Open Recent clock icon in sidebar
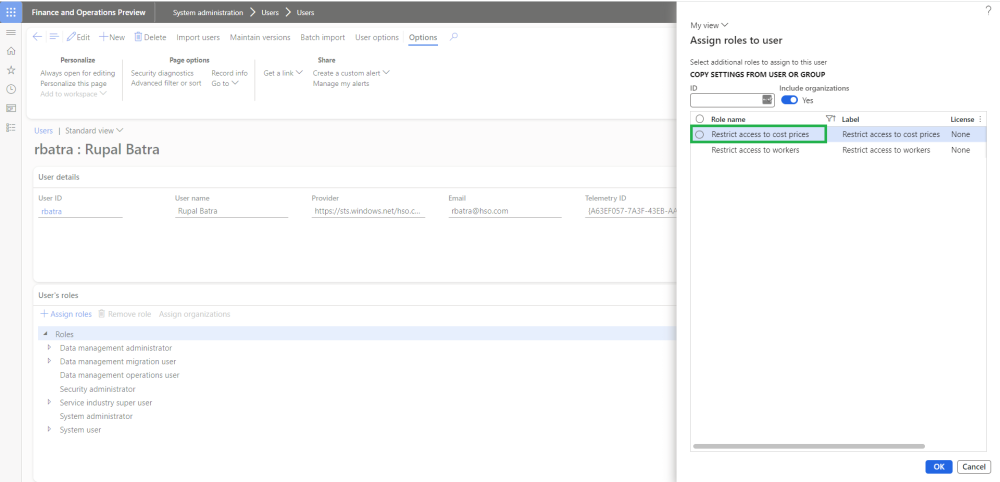Image resolution: width=1000 pixels, height=482 pixels. tap(11, 89)
